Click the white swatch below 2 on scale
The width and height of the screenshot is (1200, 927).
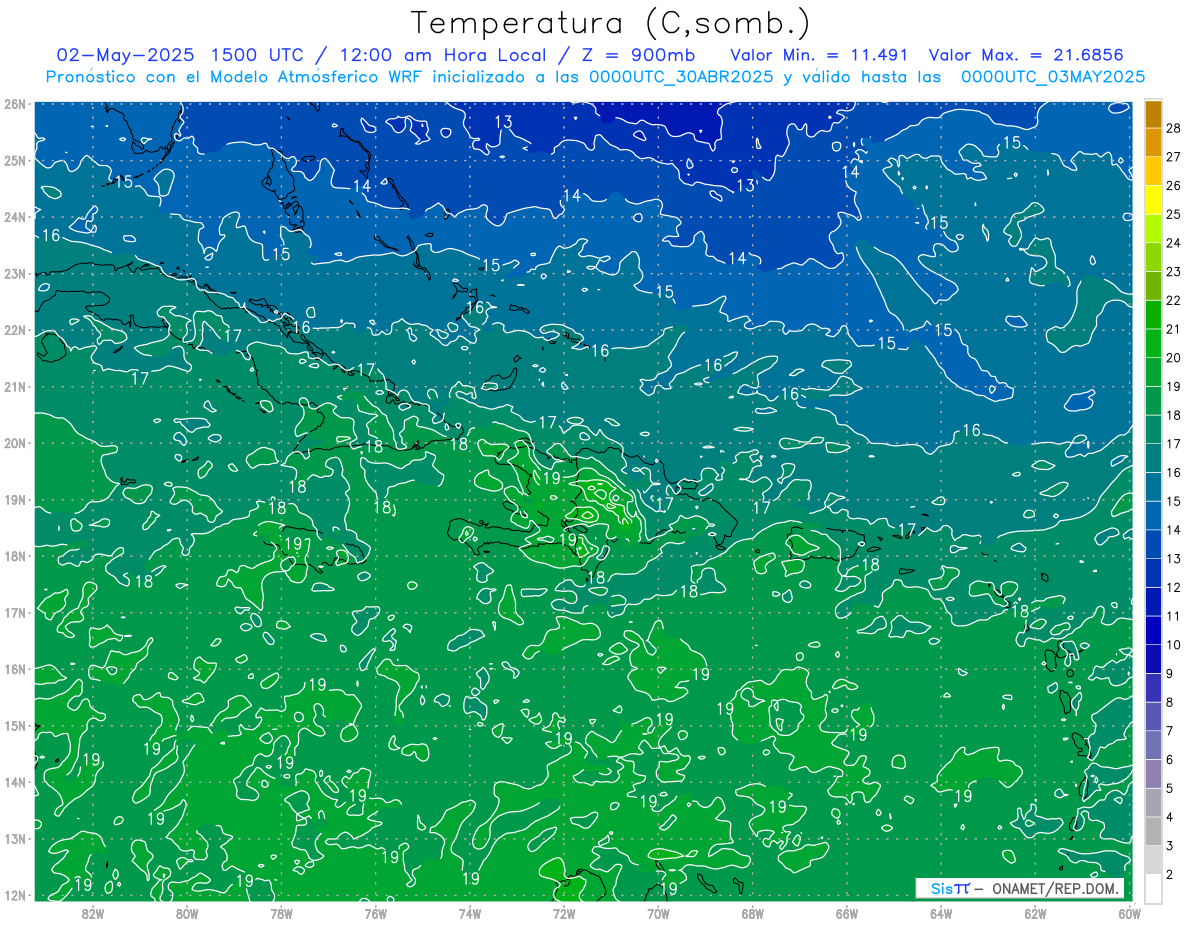point(1153,888)
